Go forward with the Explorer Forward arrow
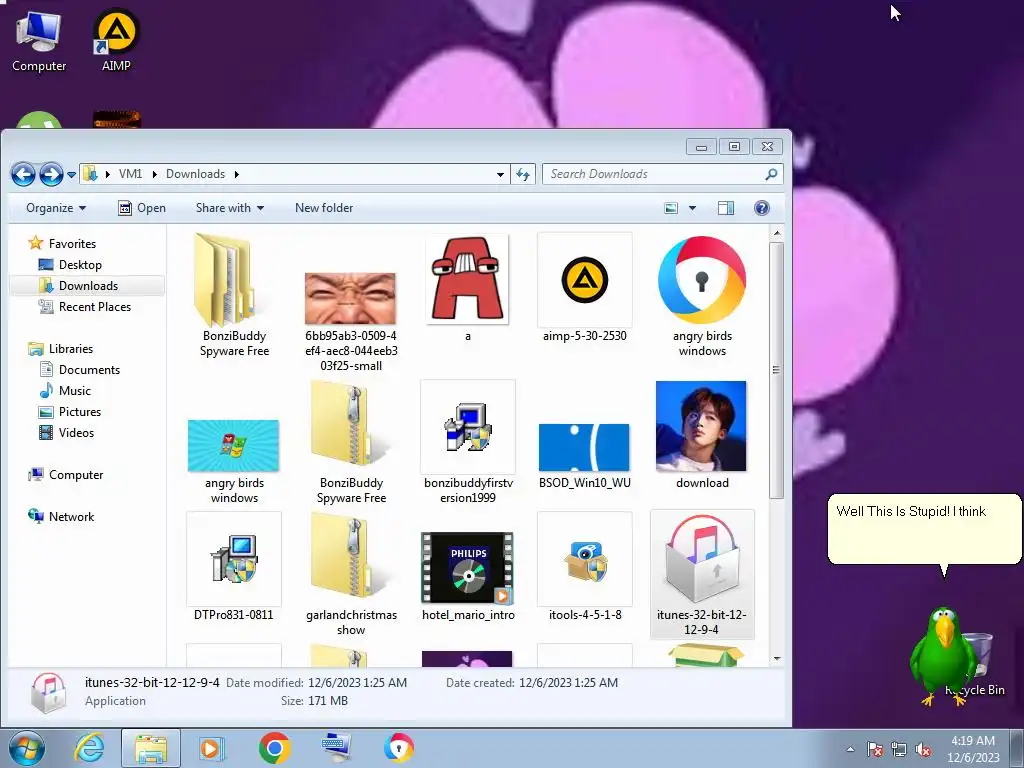Viewport: 1024px width, 768px height. (x=51, y=174)
